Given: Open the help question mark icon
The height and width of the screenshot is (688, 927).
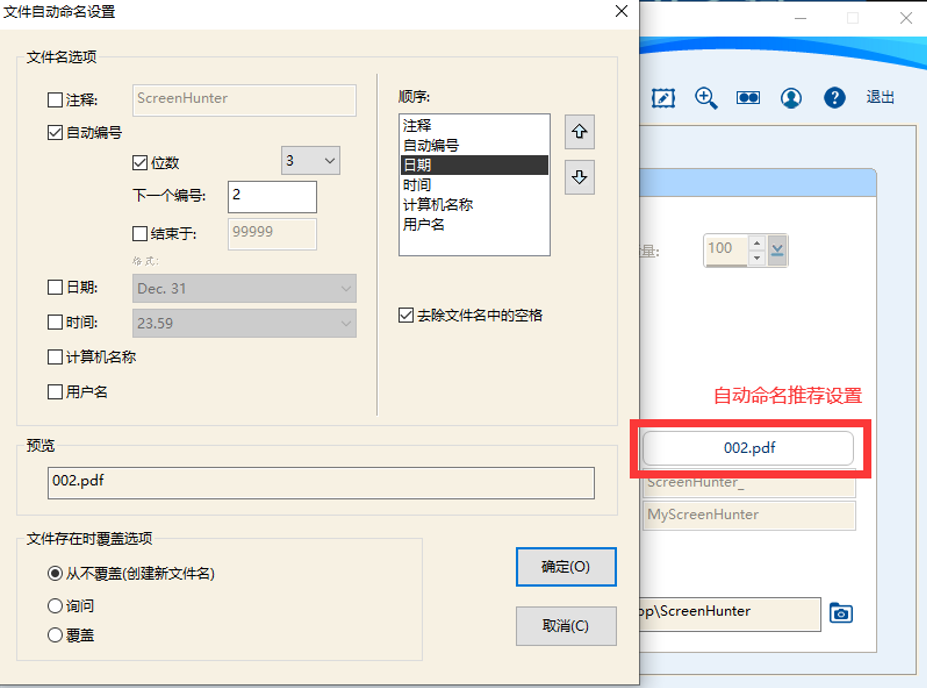Looking at the screenshot, I should click(x=834, y=98).
